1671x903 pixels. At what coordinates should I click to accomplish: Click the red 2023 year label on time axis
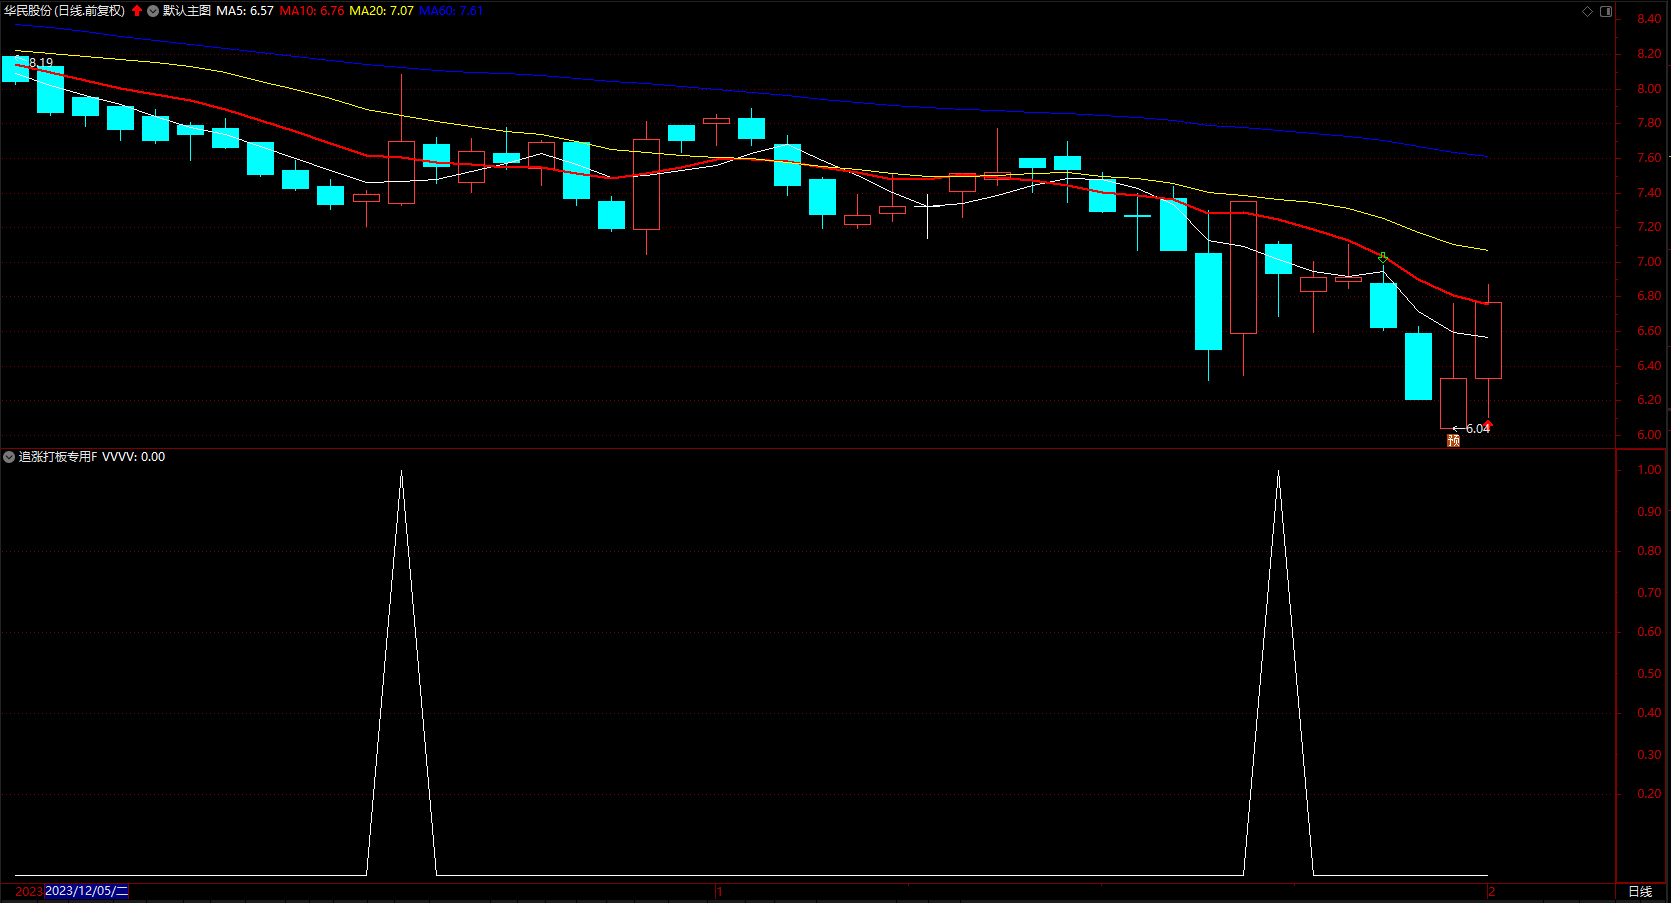(29, 891)
